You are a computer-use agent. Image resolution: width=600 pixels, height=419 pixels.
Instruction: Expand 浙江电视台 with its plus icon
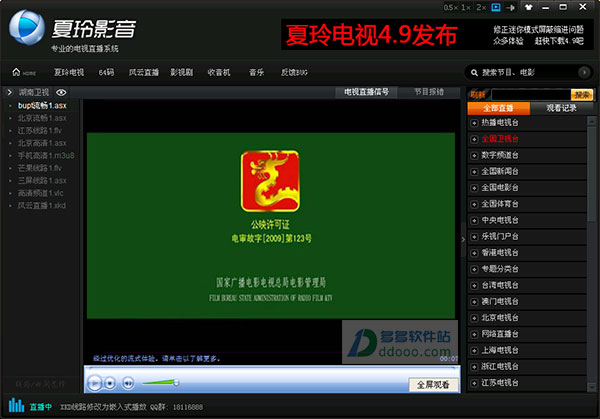pos(474,367)
